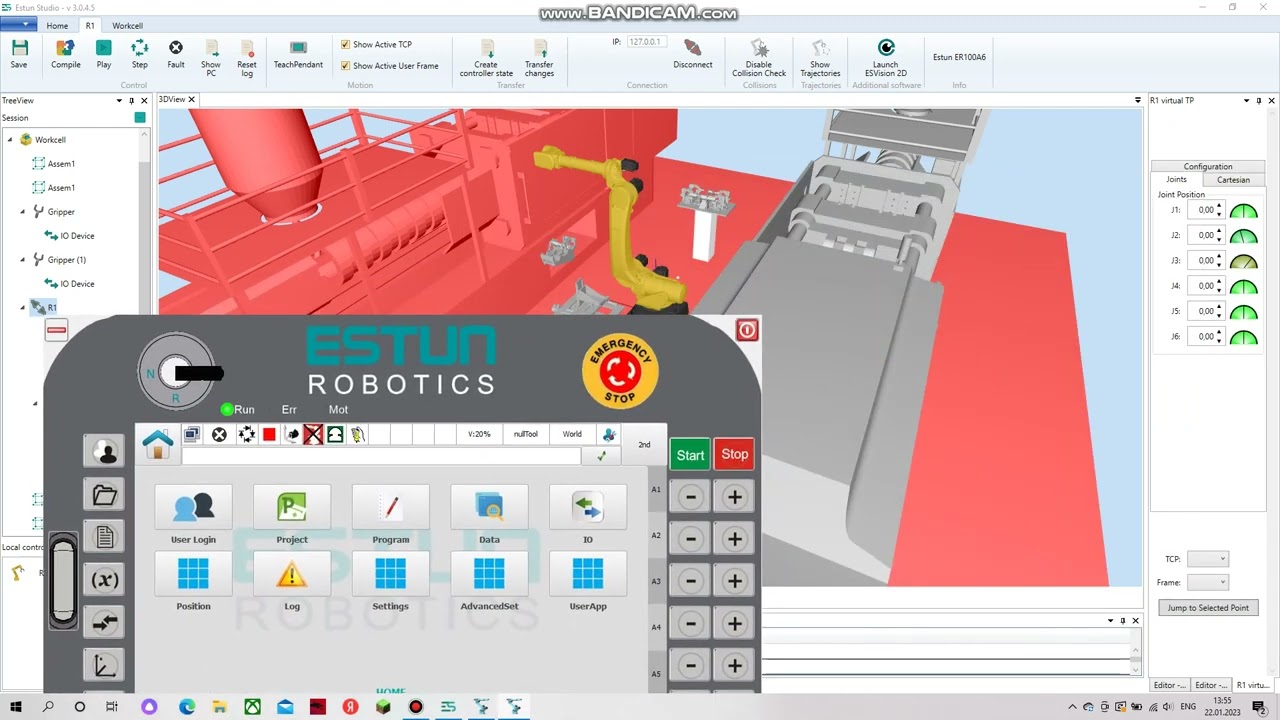Click Show PC icon

coord(211,58)
